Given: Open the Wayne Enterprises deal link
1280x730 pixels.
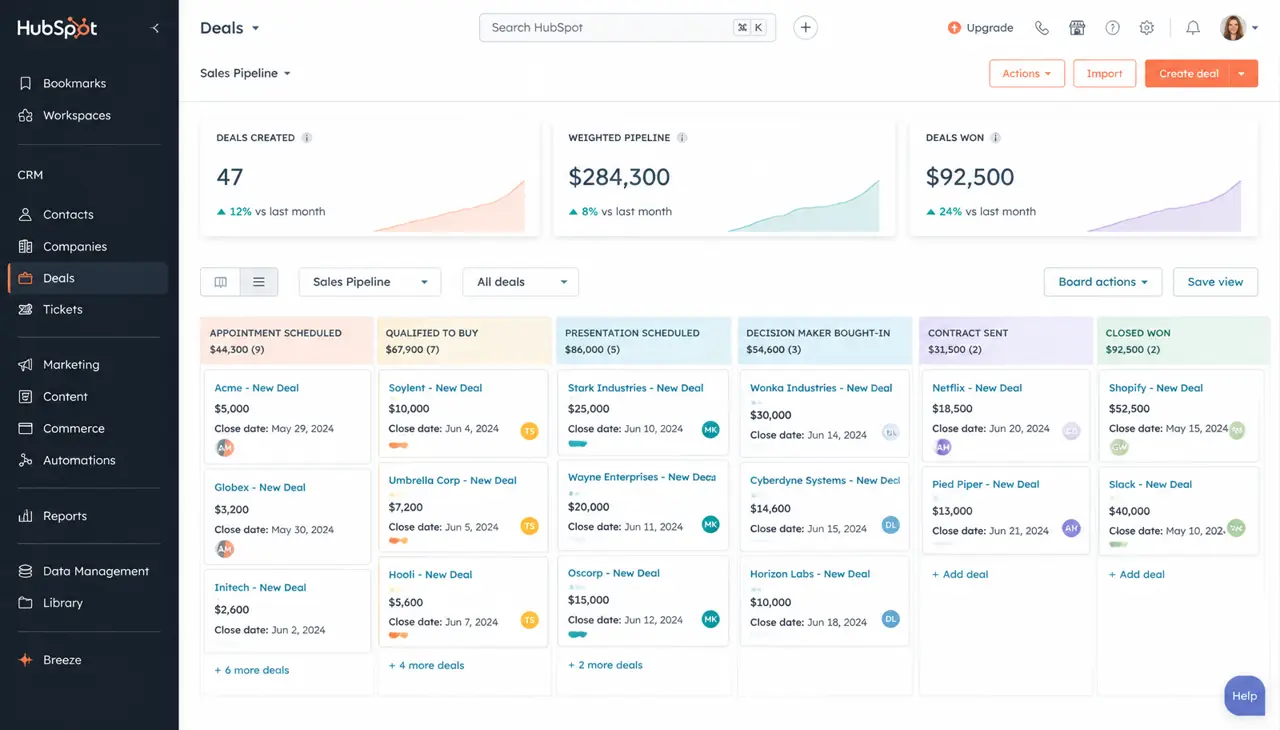Looking at the screenshot, I should pyautogui.click(x=642, y=477).
